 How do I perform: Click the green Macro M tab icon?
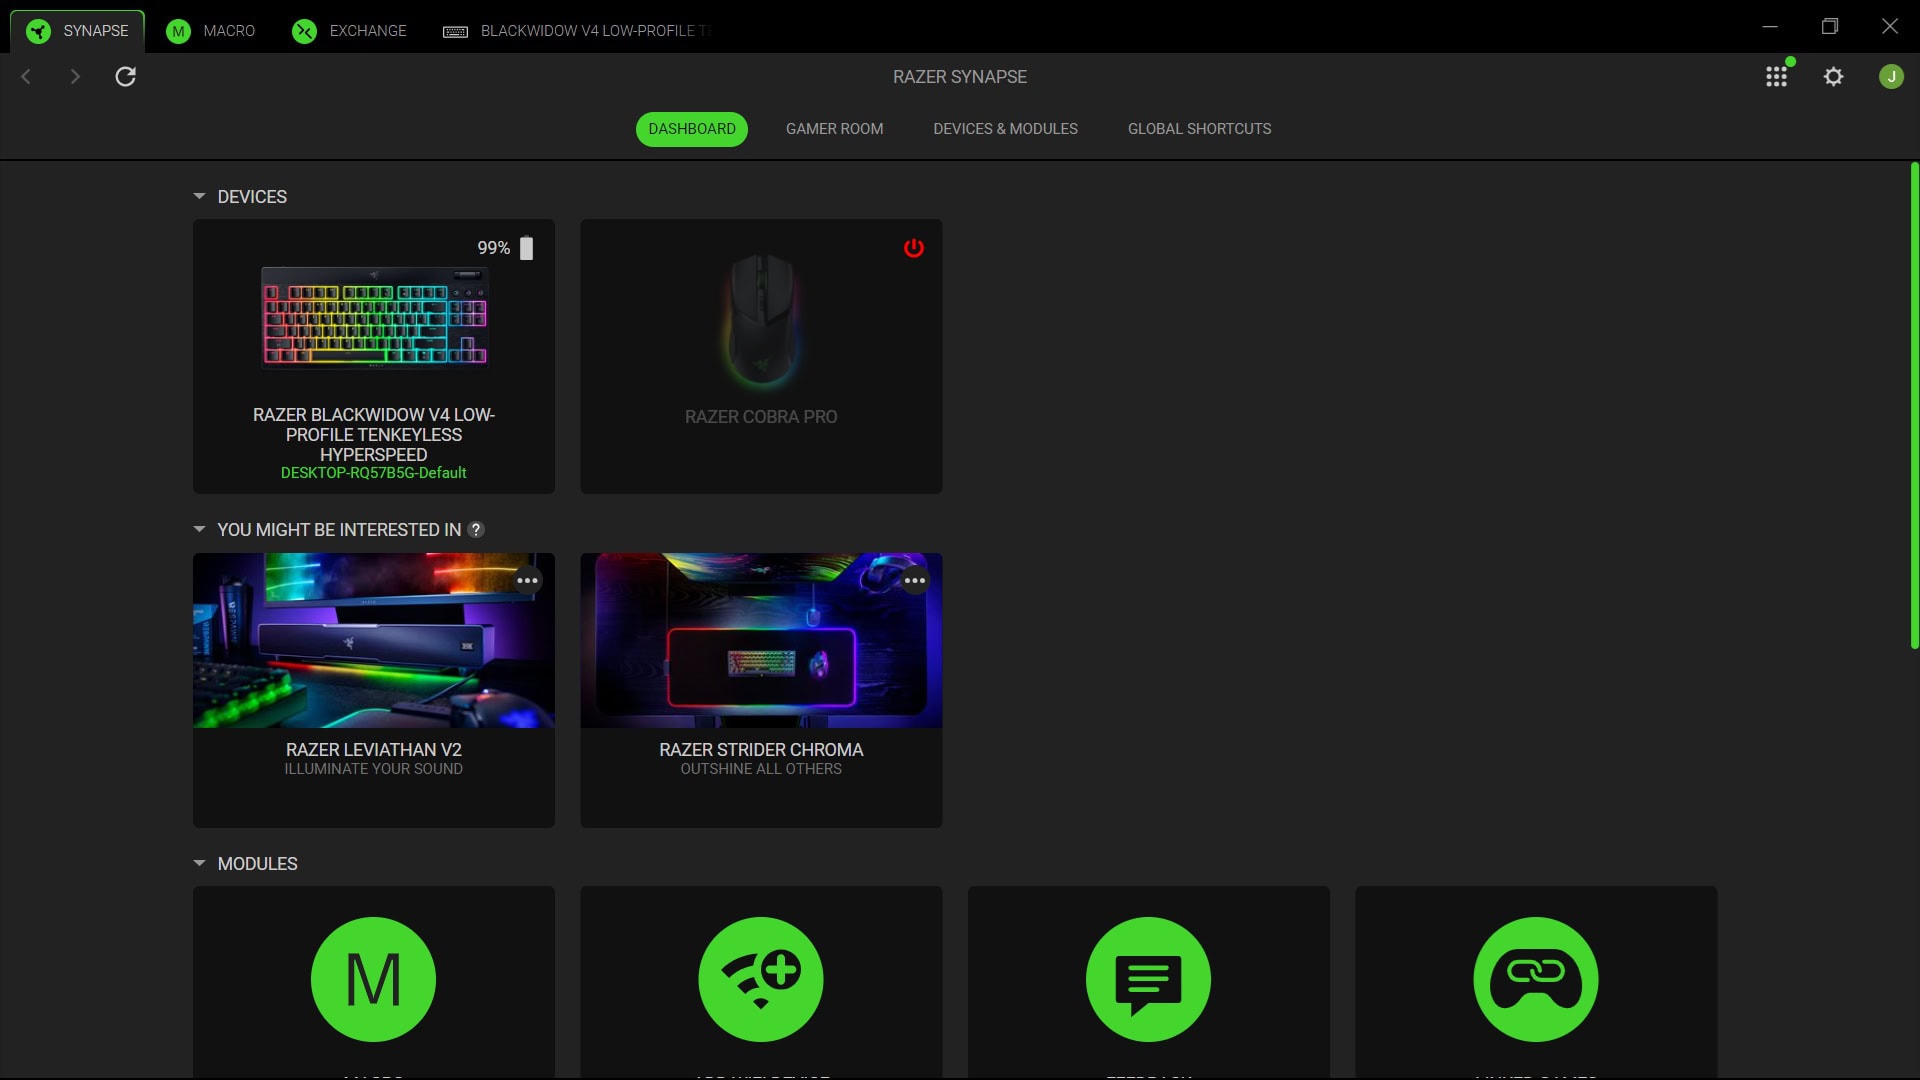[x=178, y=31]
